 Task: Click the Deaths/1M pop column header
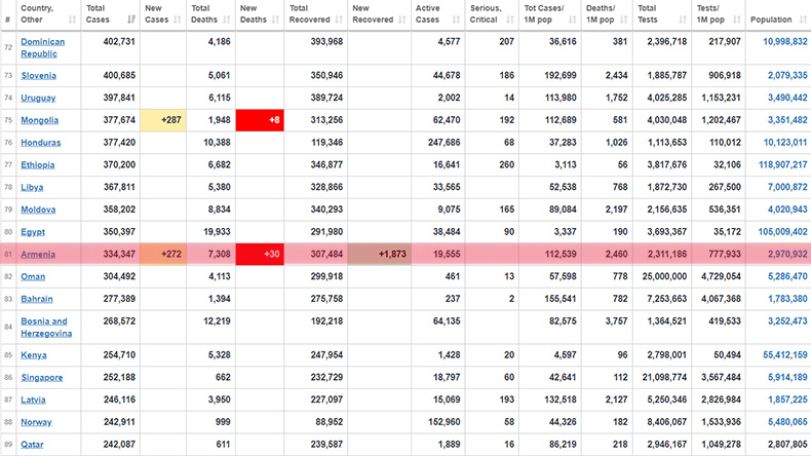point(606,14)
